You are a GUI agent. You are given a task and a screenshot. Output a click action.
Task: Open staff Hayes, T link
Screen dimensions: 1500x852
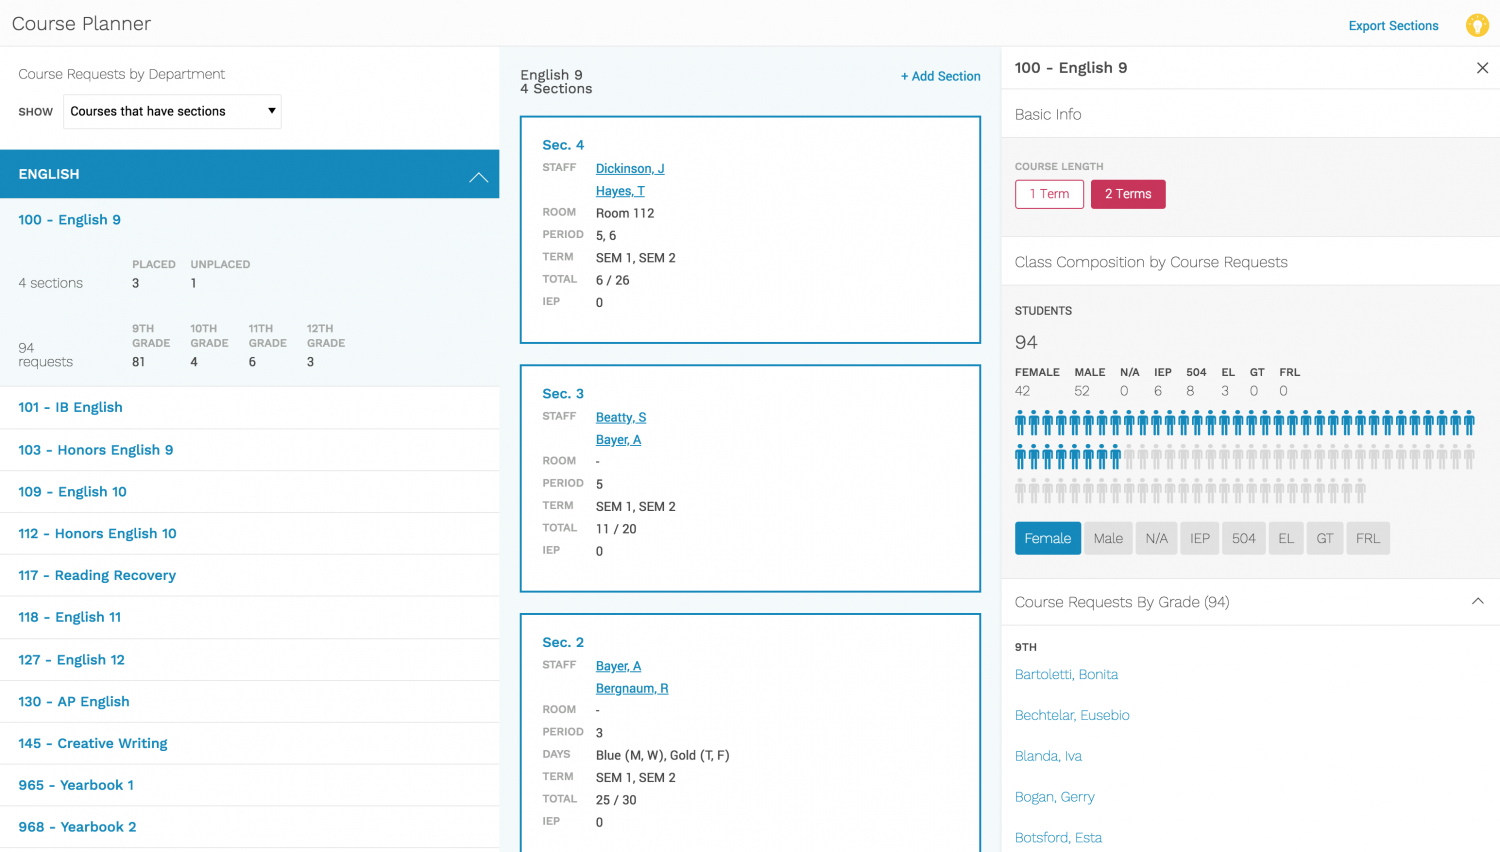click(x=620, y=191)
